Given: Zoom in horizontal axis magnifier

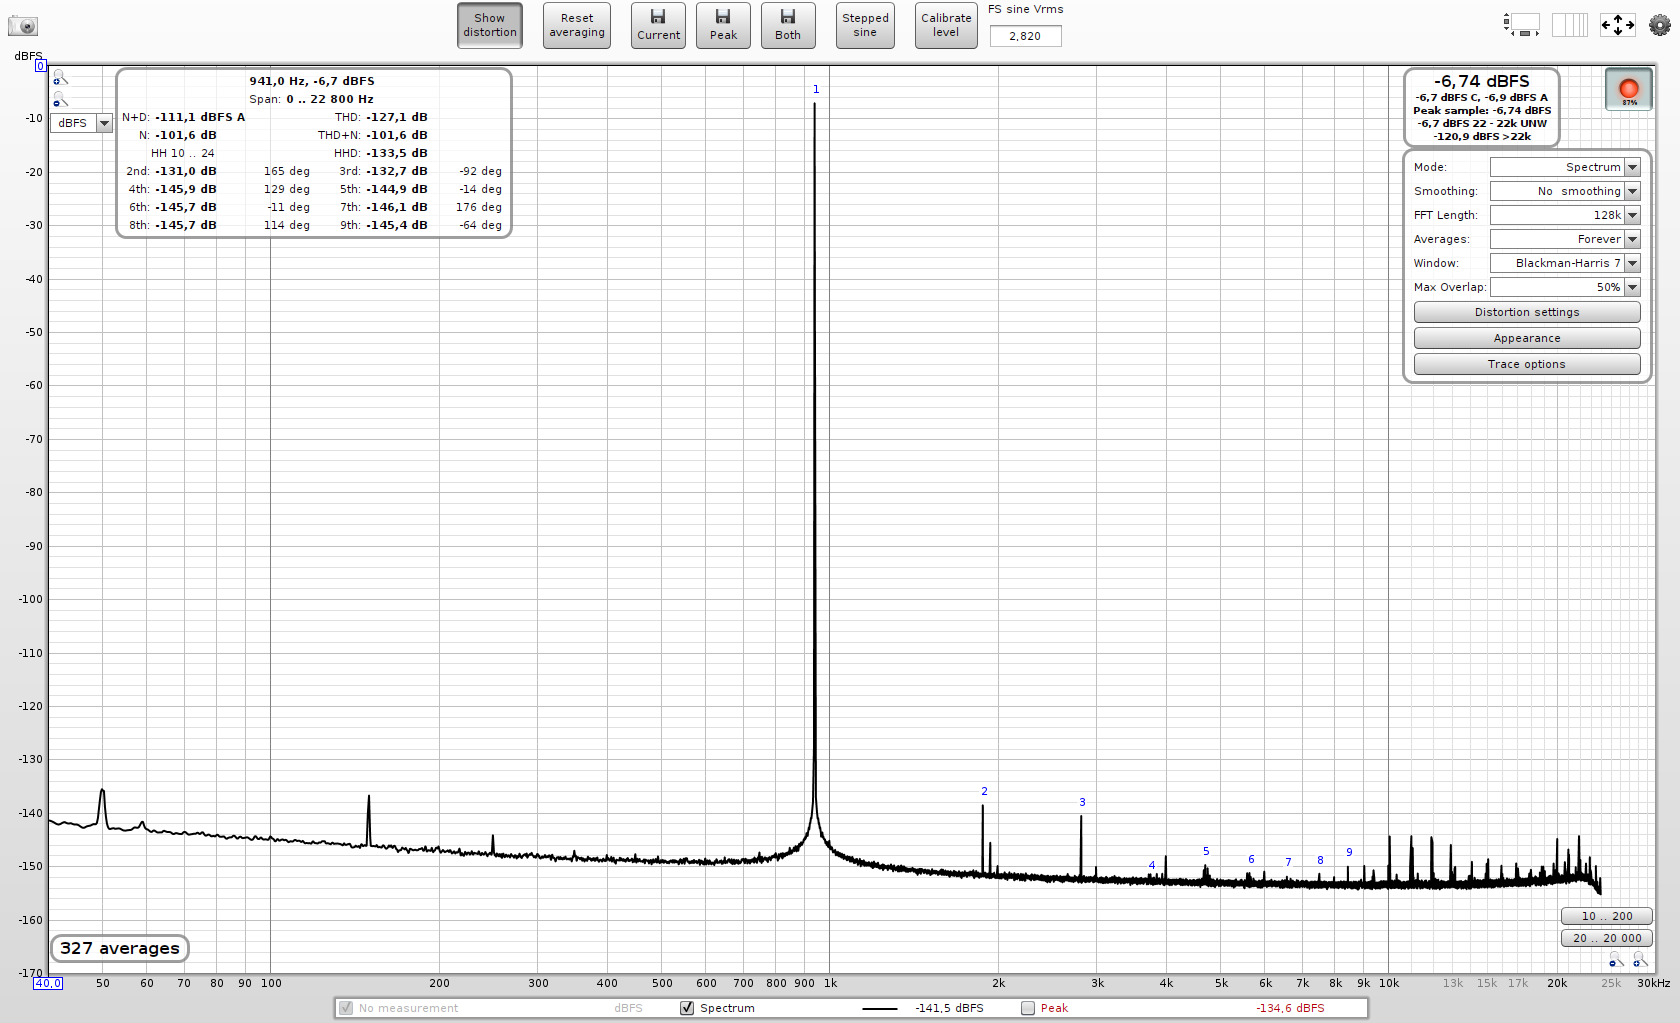Looking at the screenshot, I should pyautogui.click(x=1640, y=960).
